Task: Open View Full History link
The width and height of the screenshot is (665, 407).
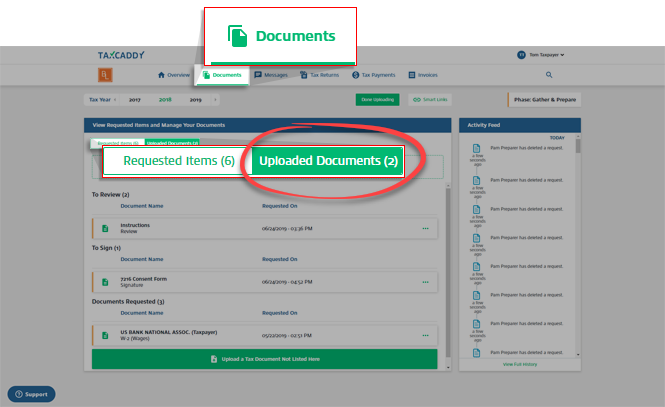Action: [x=520, y=364]
